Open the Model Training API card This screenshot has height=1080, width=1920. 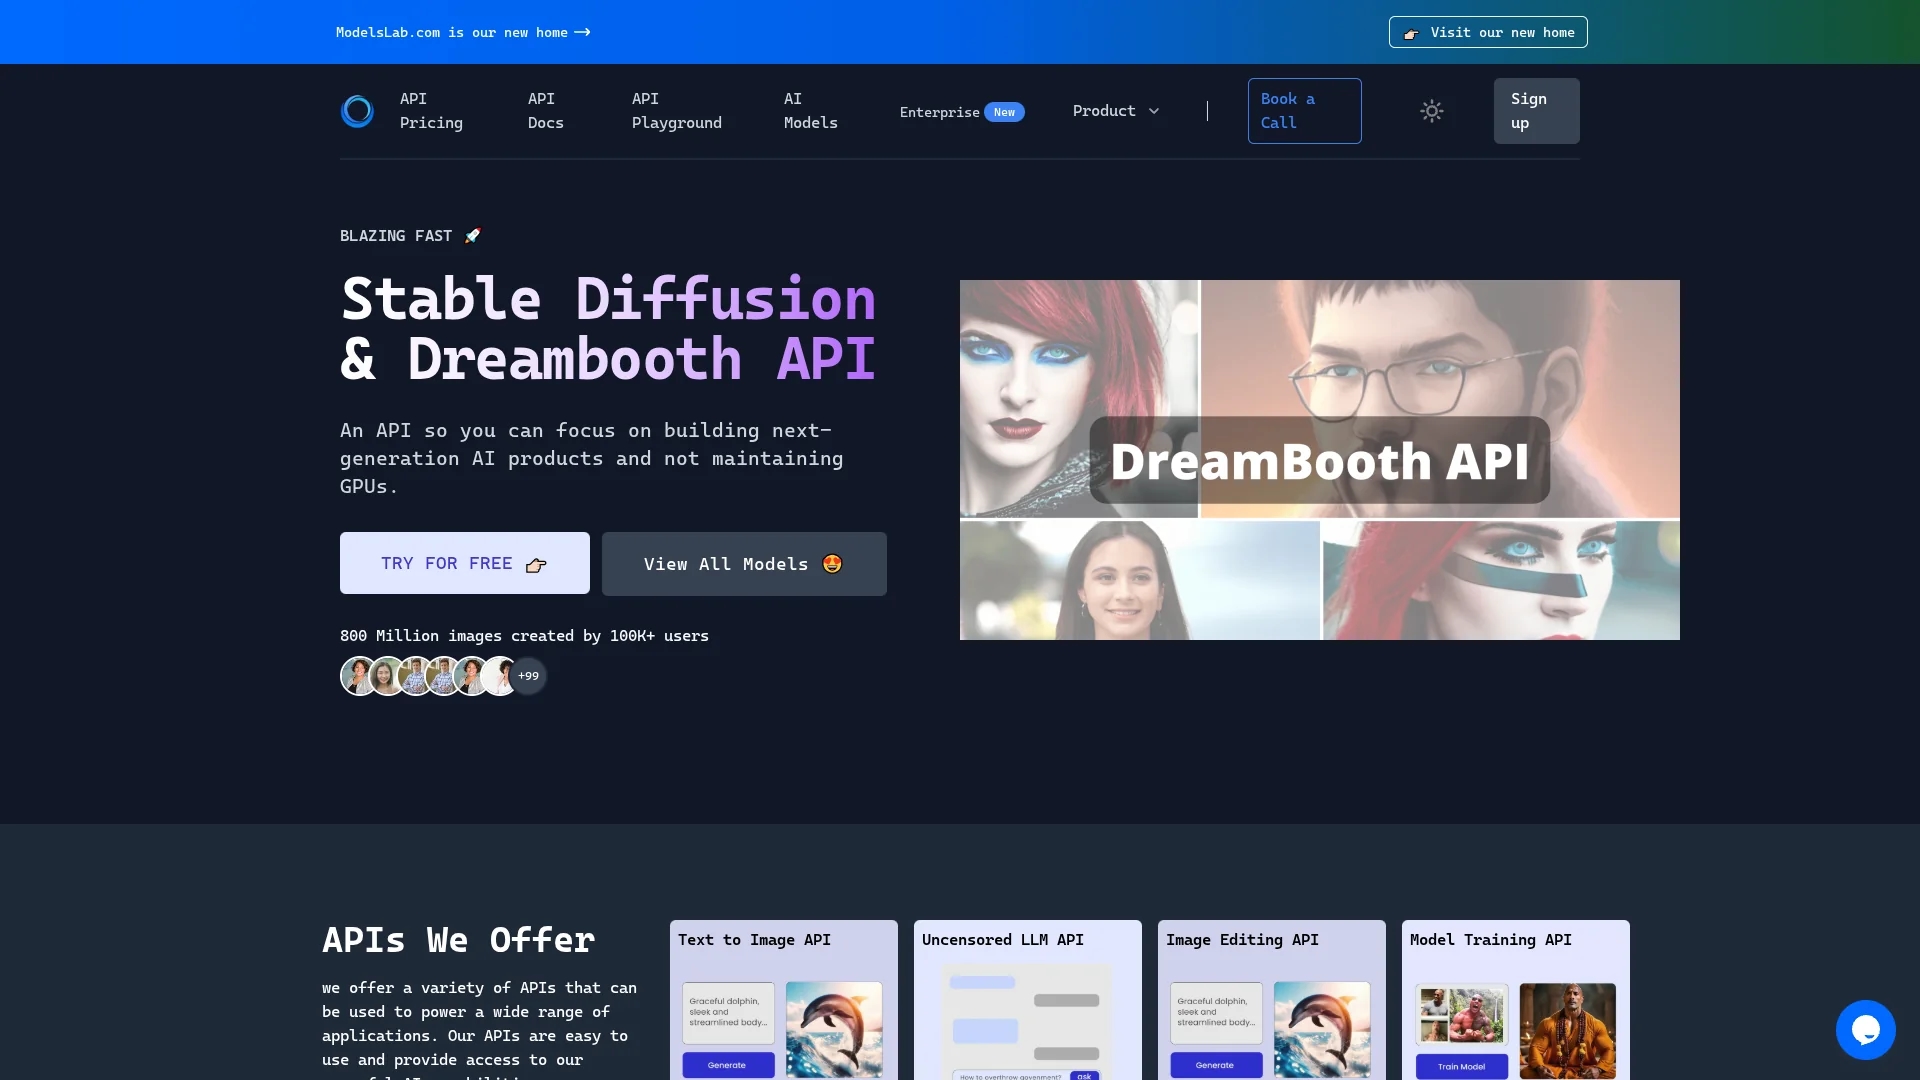(x=1516, y=1000)
